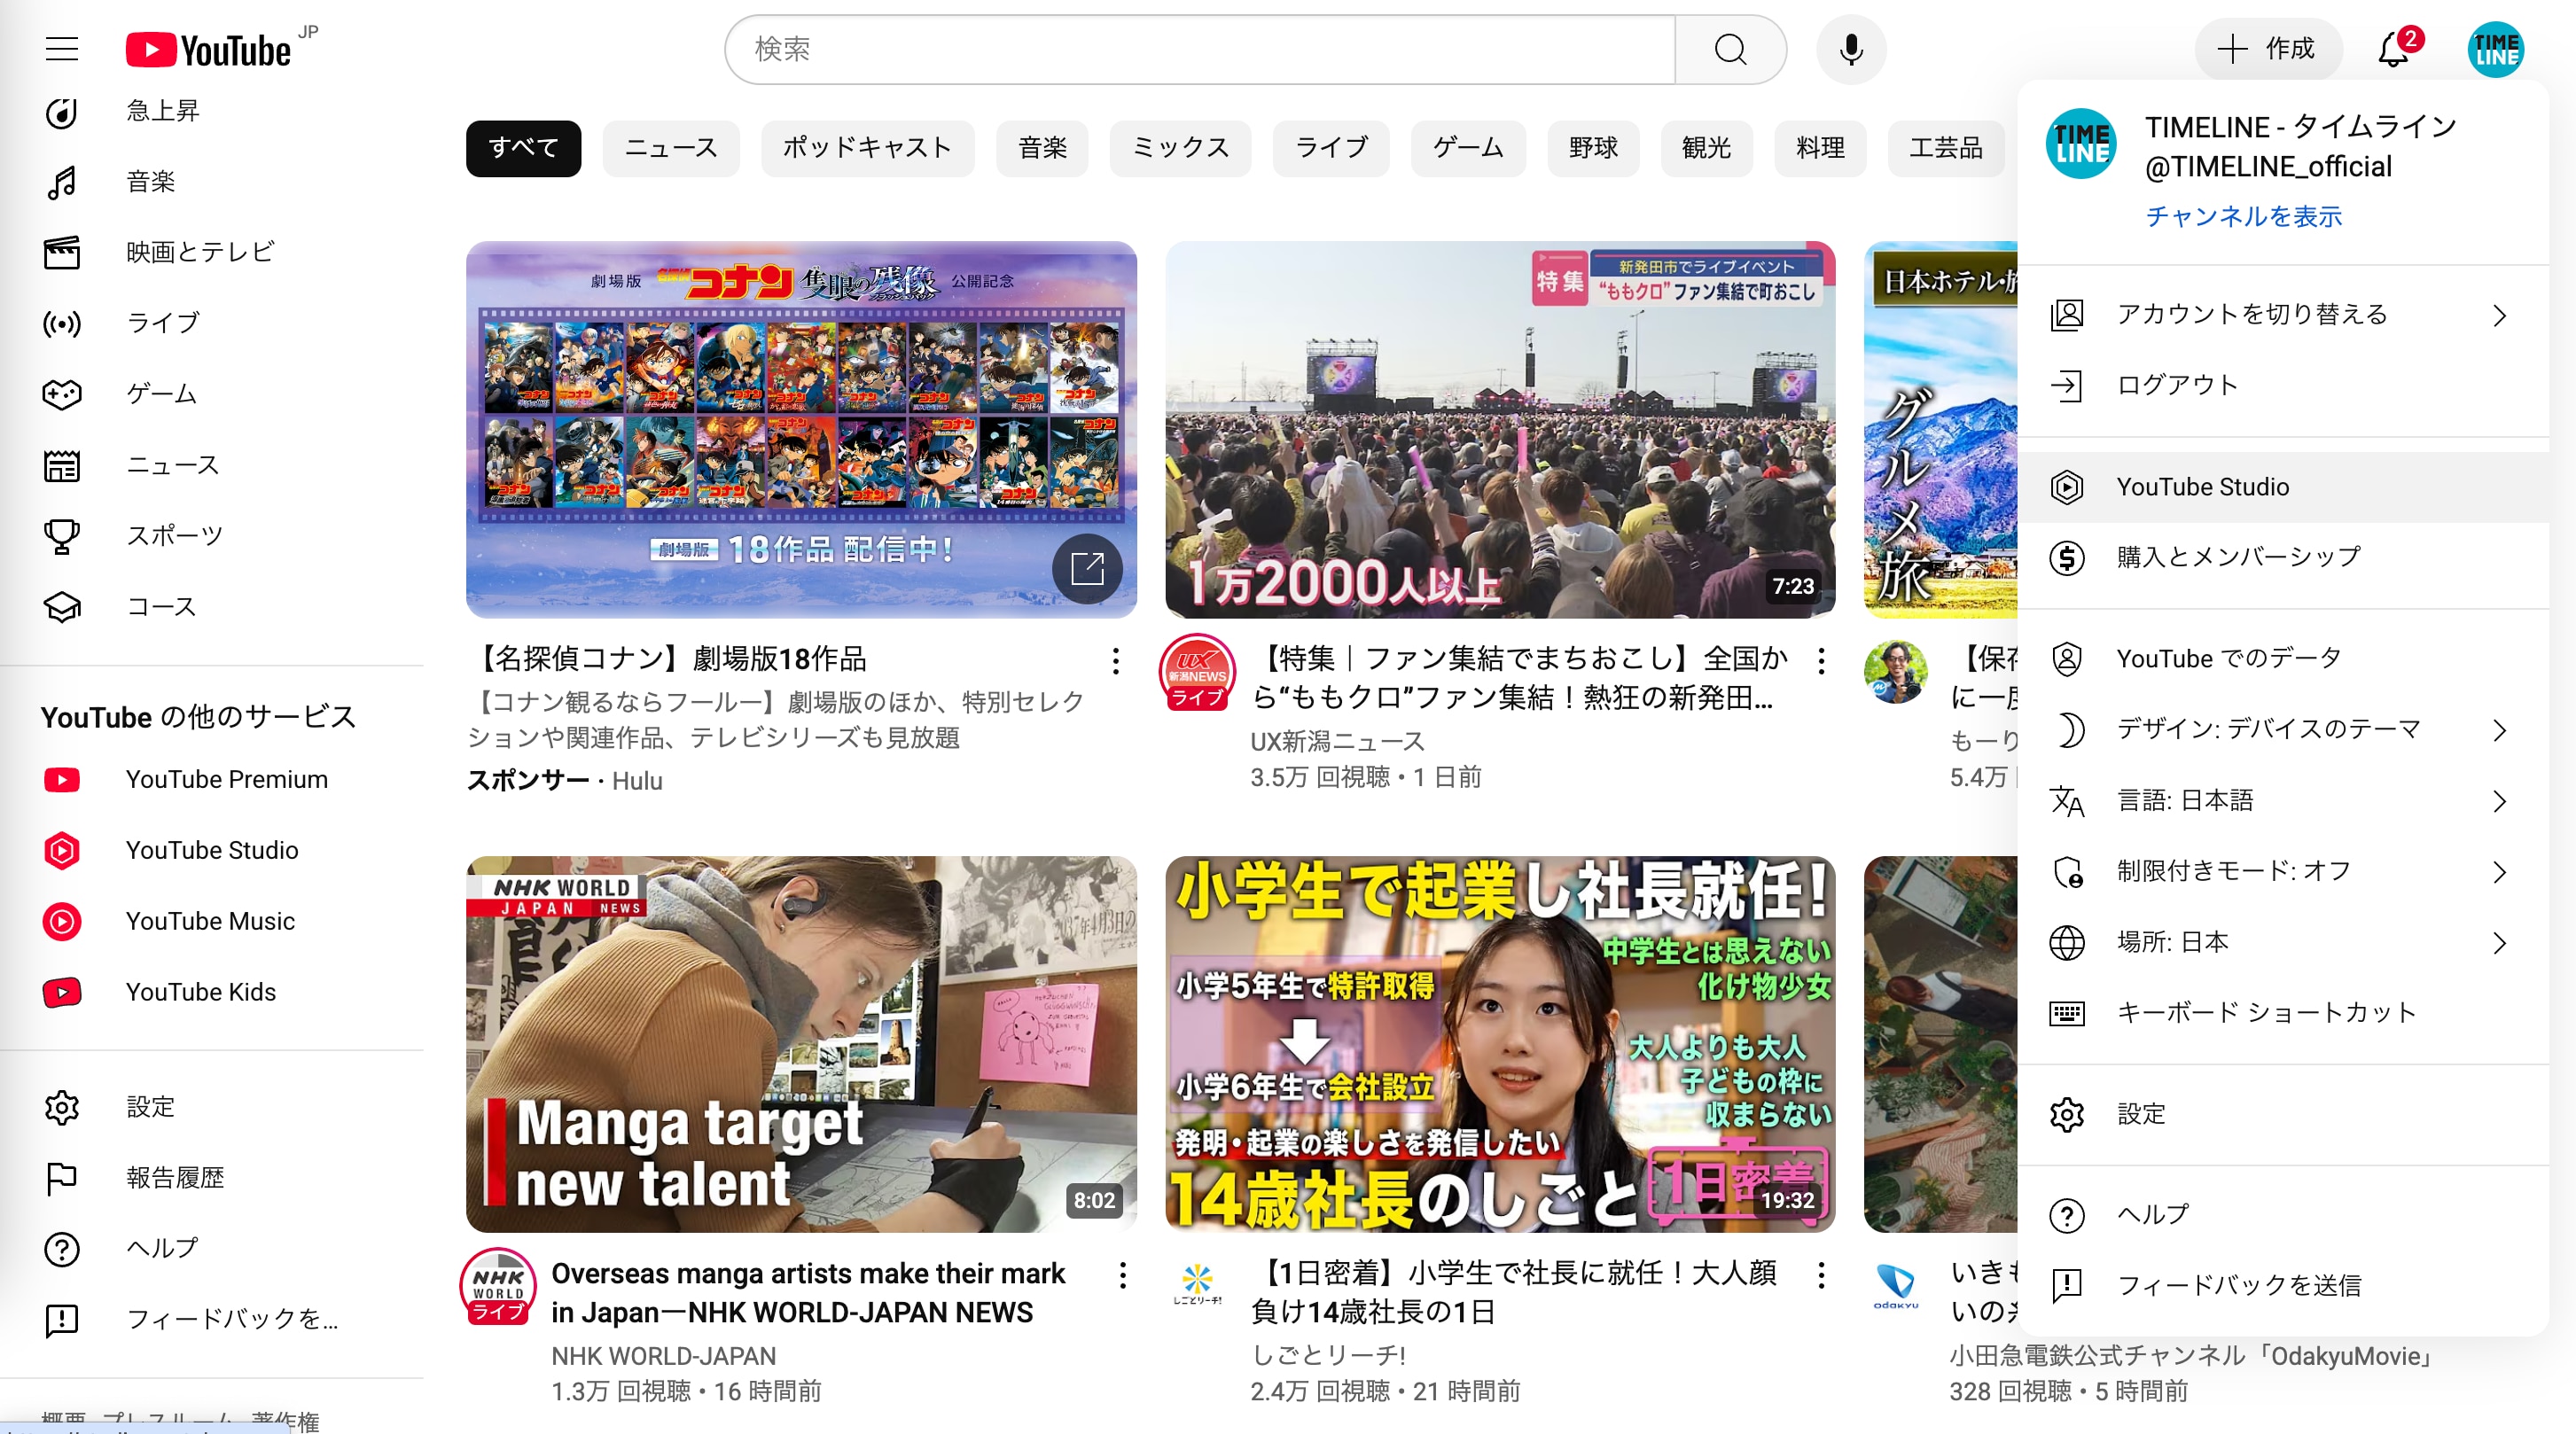Image resolution: width=2576 pixels, height=1434 pixels.
Task: Select ヘルプ in the account menu
Action: click(x=2283, y=1216)
